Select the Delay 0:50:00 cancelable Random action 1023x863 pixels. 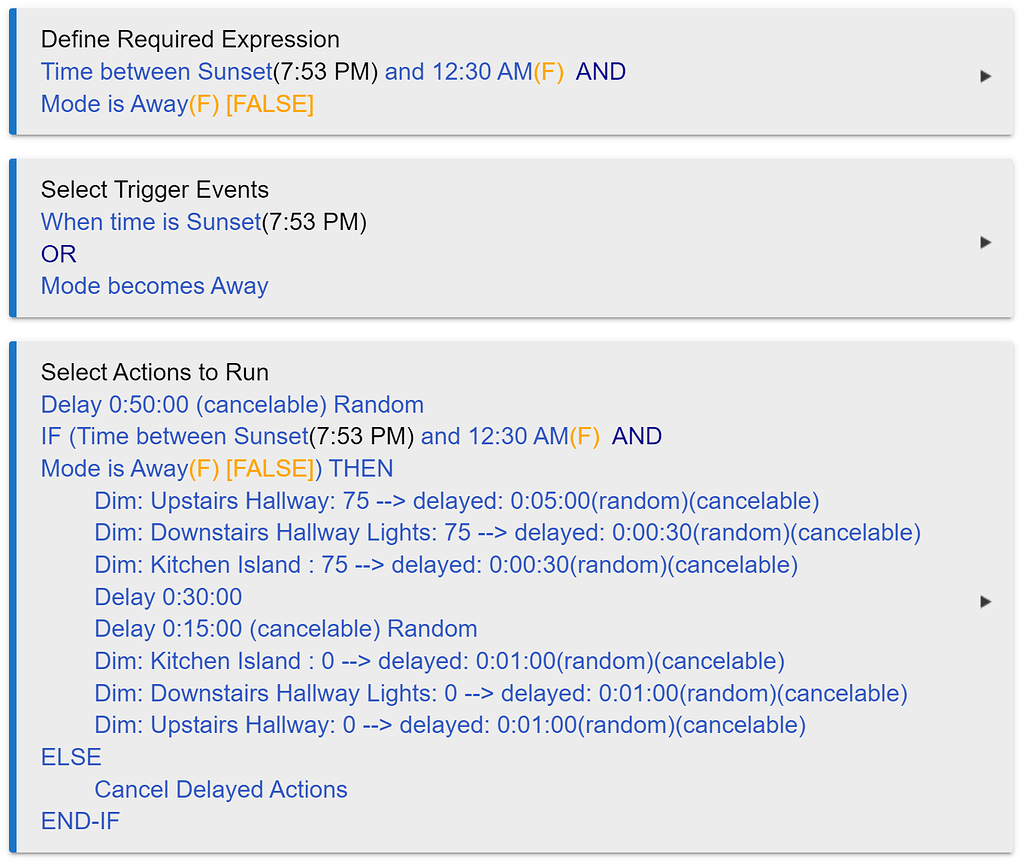[232, 405]
